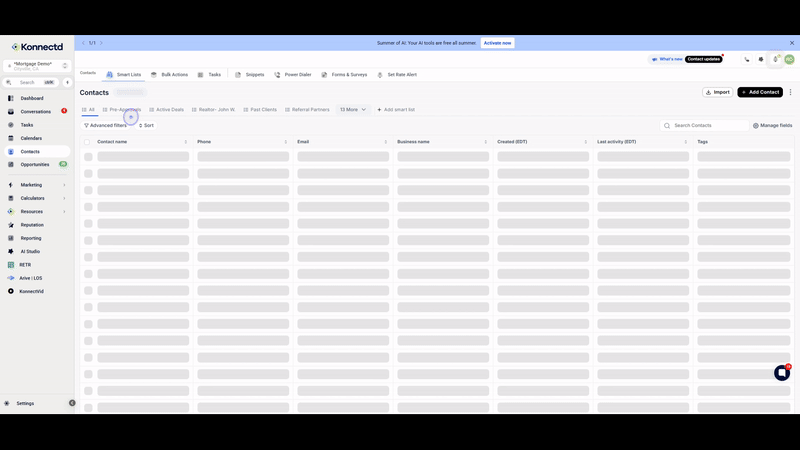
Task: Open RETR from the sidebar
Action: click(x=25, y=265)
